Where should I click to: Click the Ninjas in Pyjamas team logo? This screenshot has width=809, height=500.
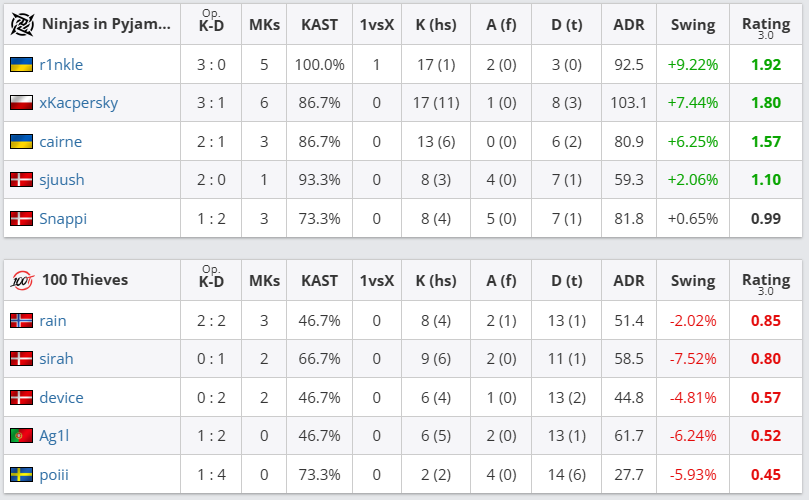tap(20, 25)
